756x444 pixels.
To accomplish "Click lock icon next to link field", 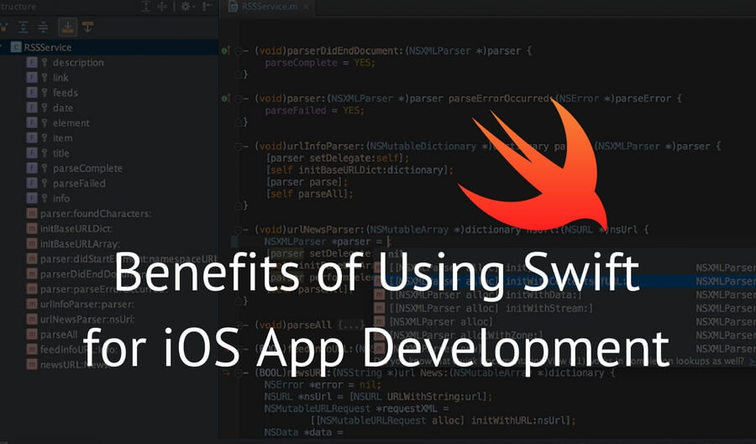I will [x=44, y=78].
